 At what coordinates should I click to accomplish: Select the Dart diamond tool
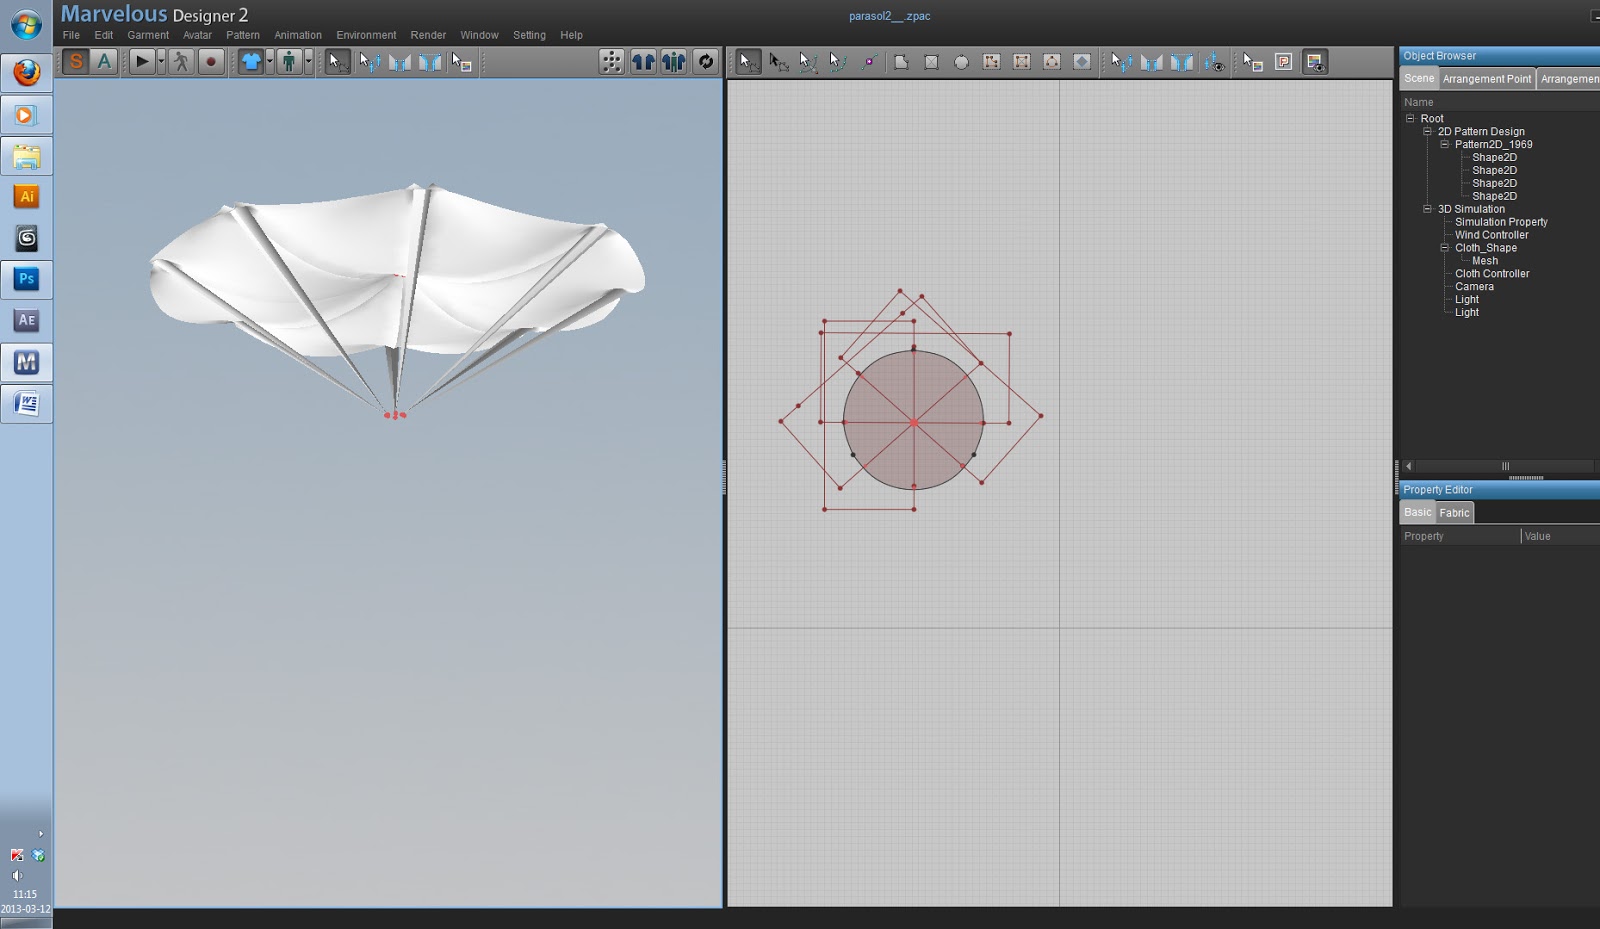pos(1082,62)
